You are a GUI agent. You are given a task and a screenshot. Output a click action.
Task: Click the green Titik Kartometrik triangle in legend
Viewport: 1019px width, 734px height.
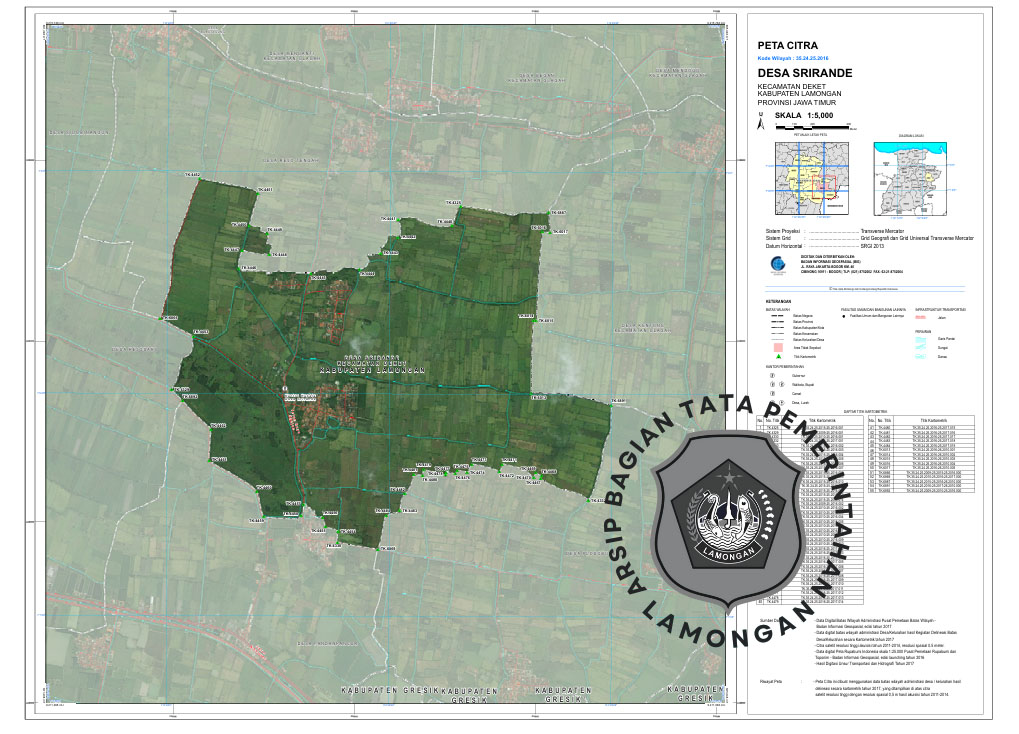coord(776,356)
